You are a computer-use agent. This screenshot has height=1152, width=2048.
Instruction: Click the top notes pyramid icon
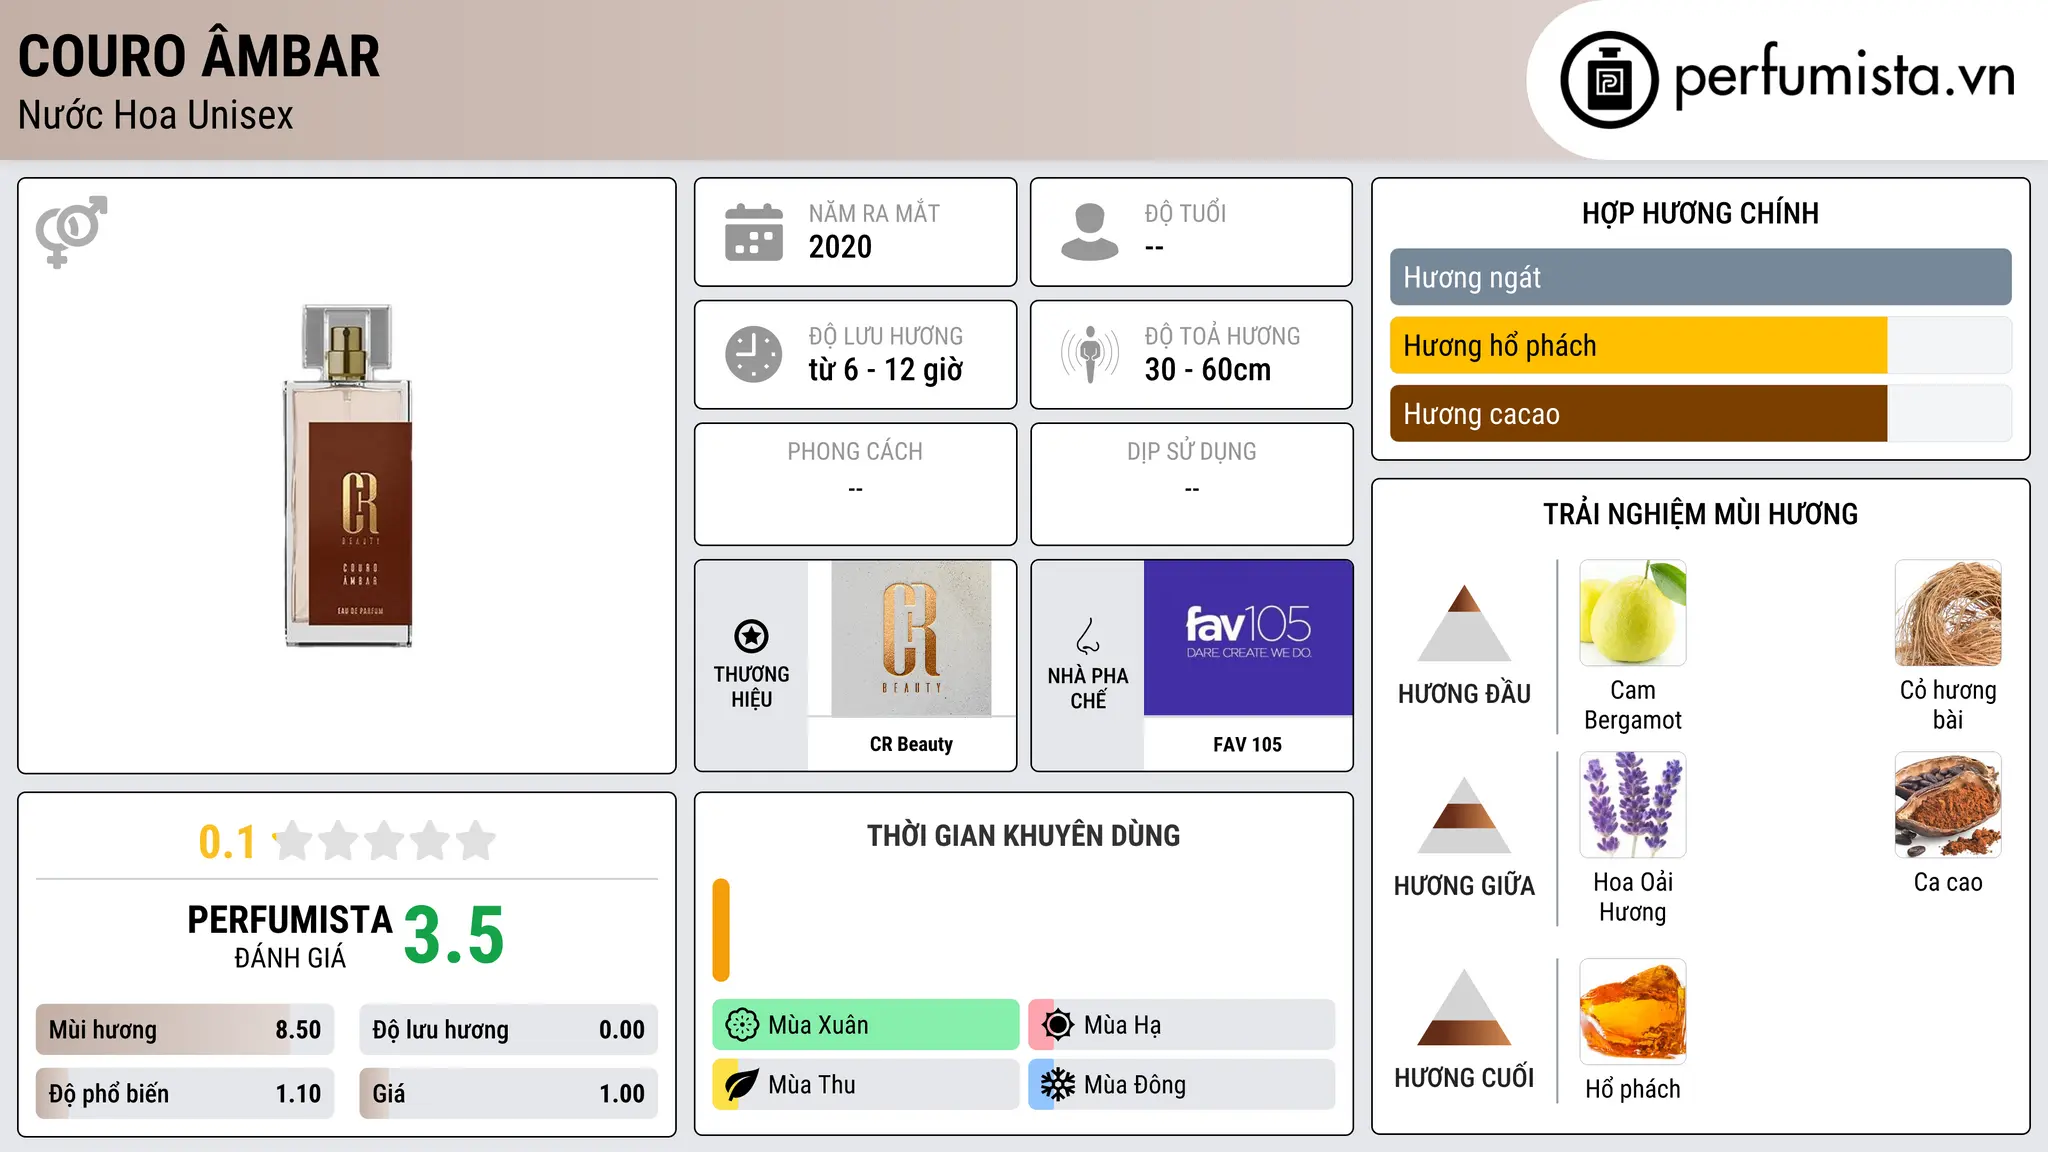[x=1464, y=623]
